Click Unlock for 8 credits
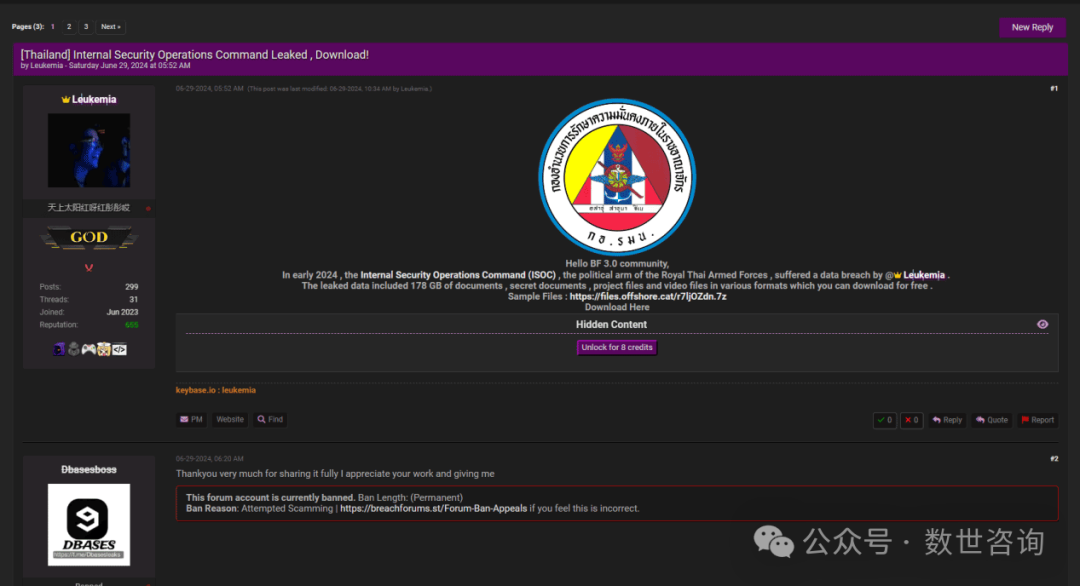 [x=616, y=347]
